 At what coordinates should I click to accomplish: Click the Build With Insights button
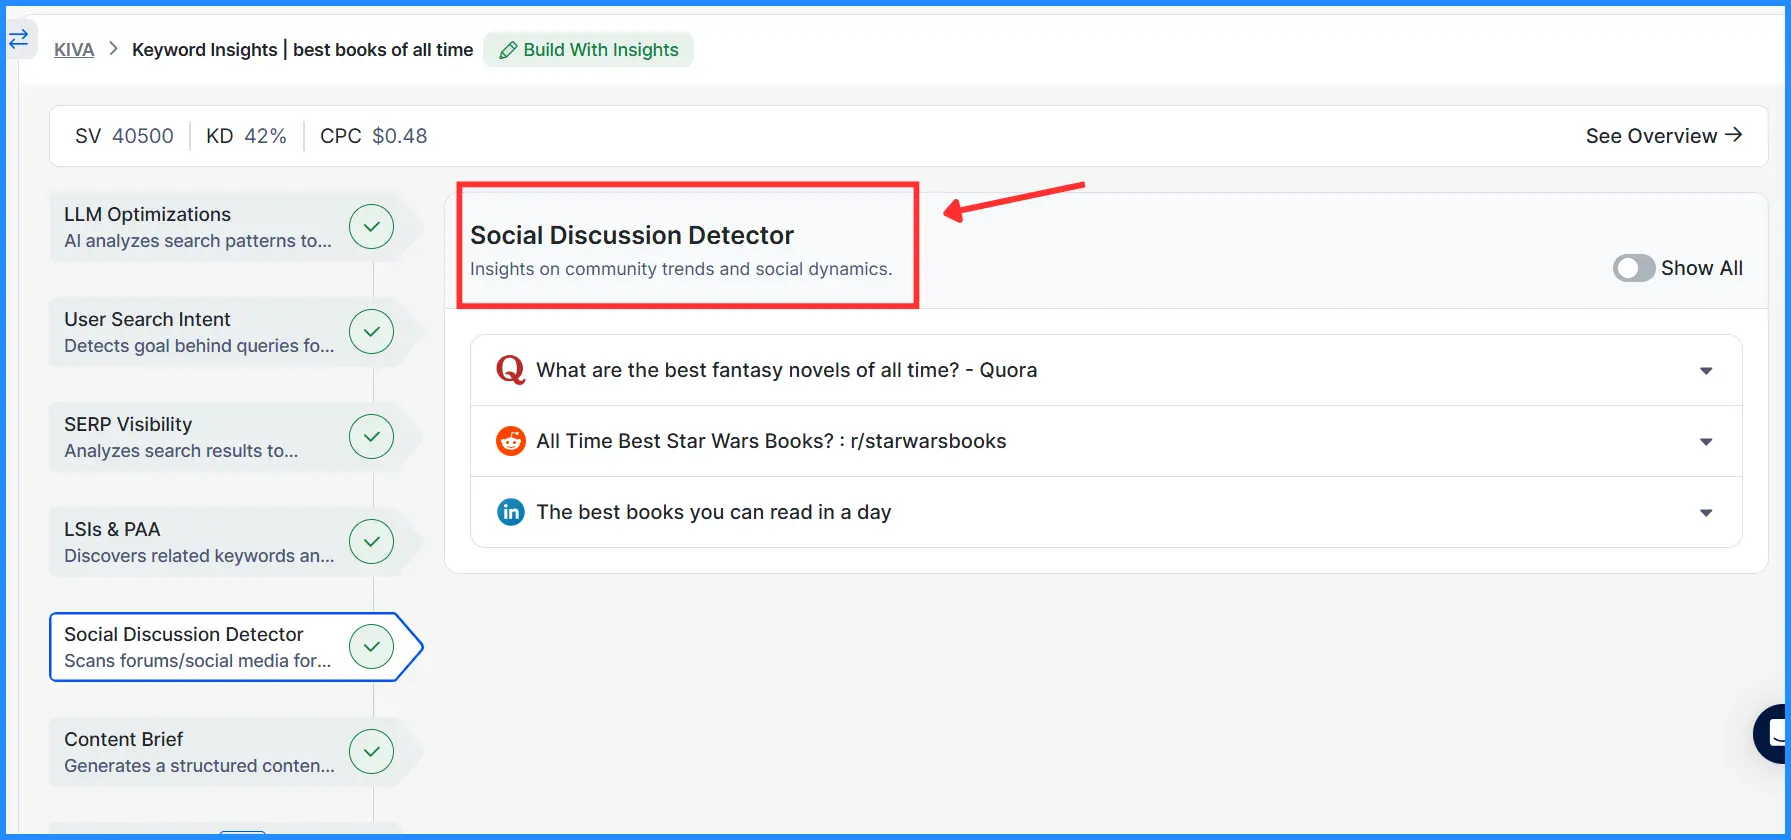pyautogui.click(x=588, y=50)
